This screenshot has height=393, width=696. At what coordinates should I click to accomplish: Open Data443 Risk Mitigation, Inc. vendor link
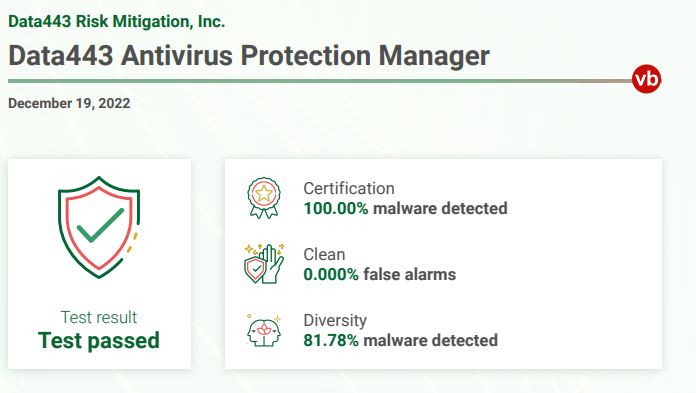click(116, 21)
